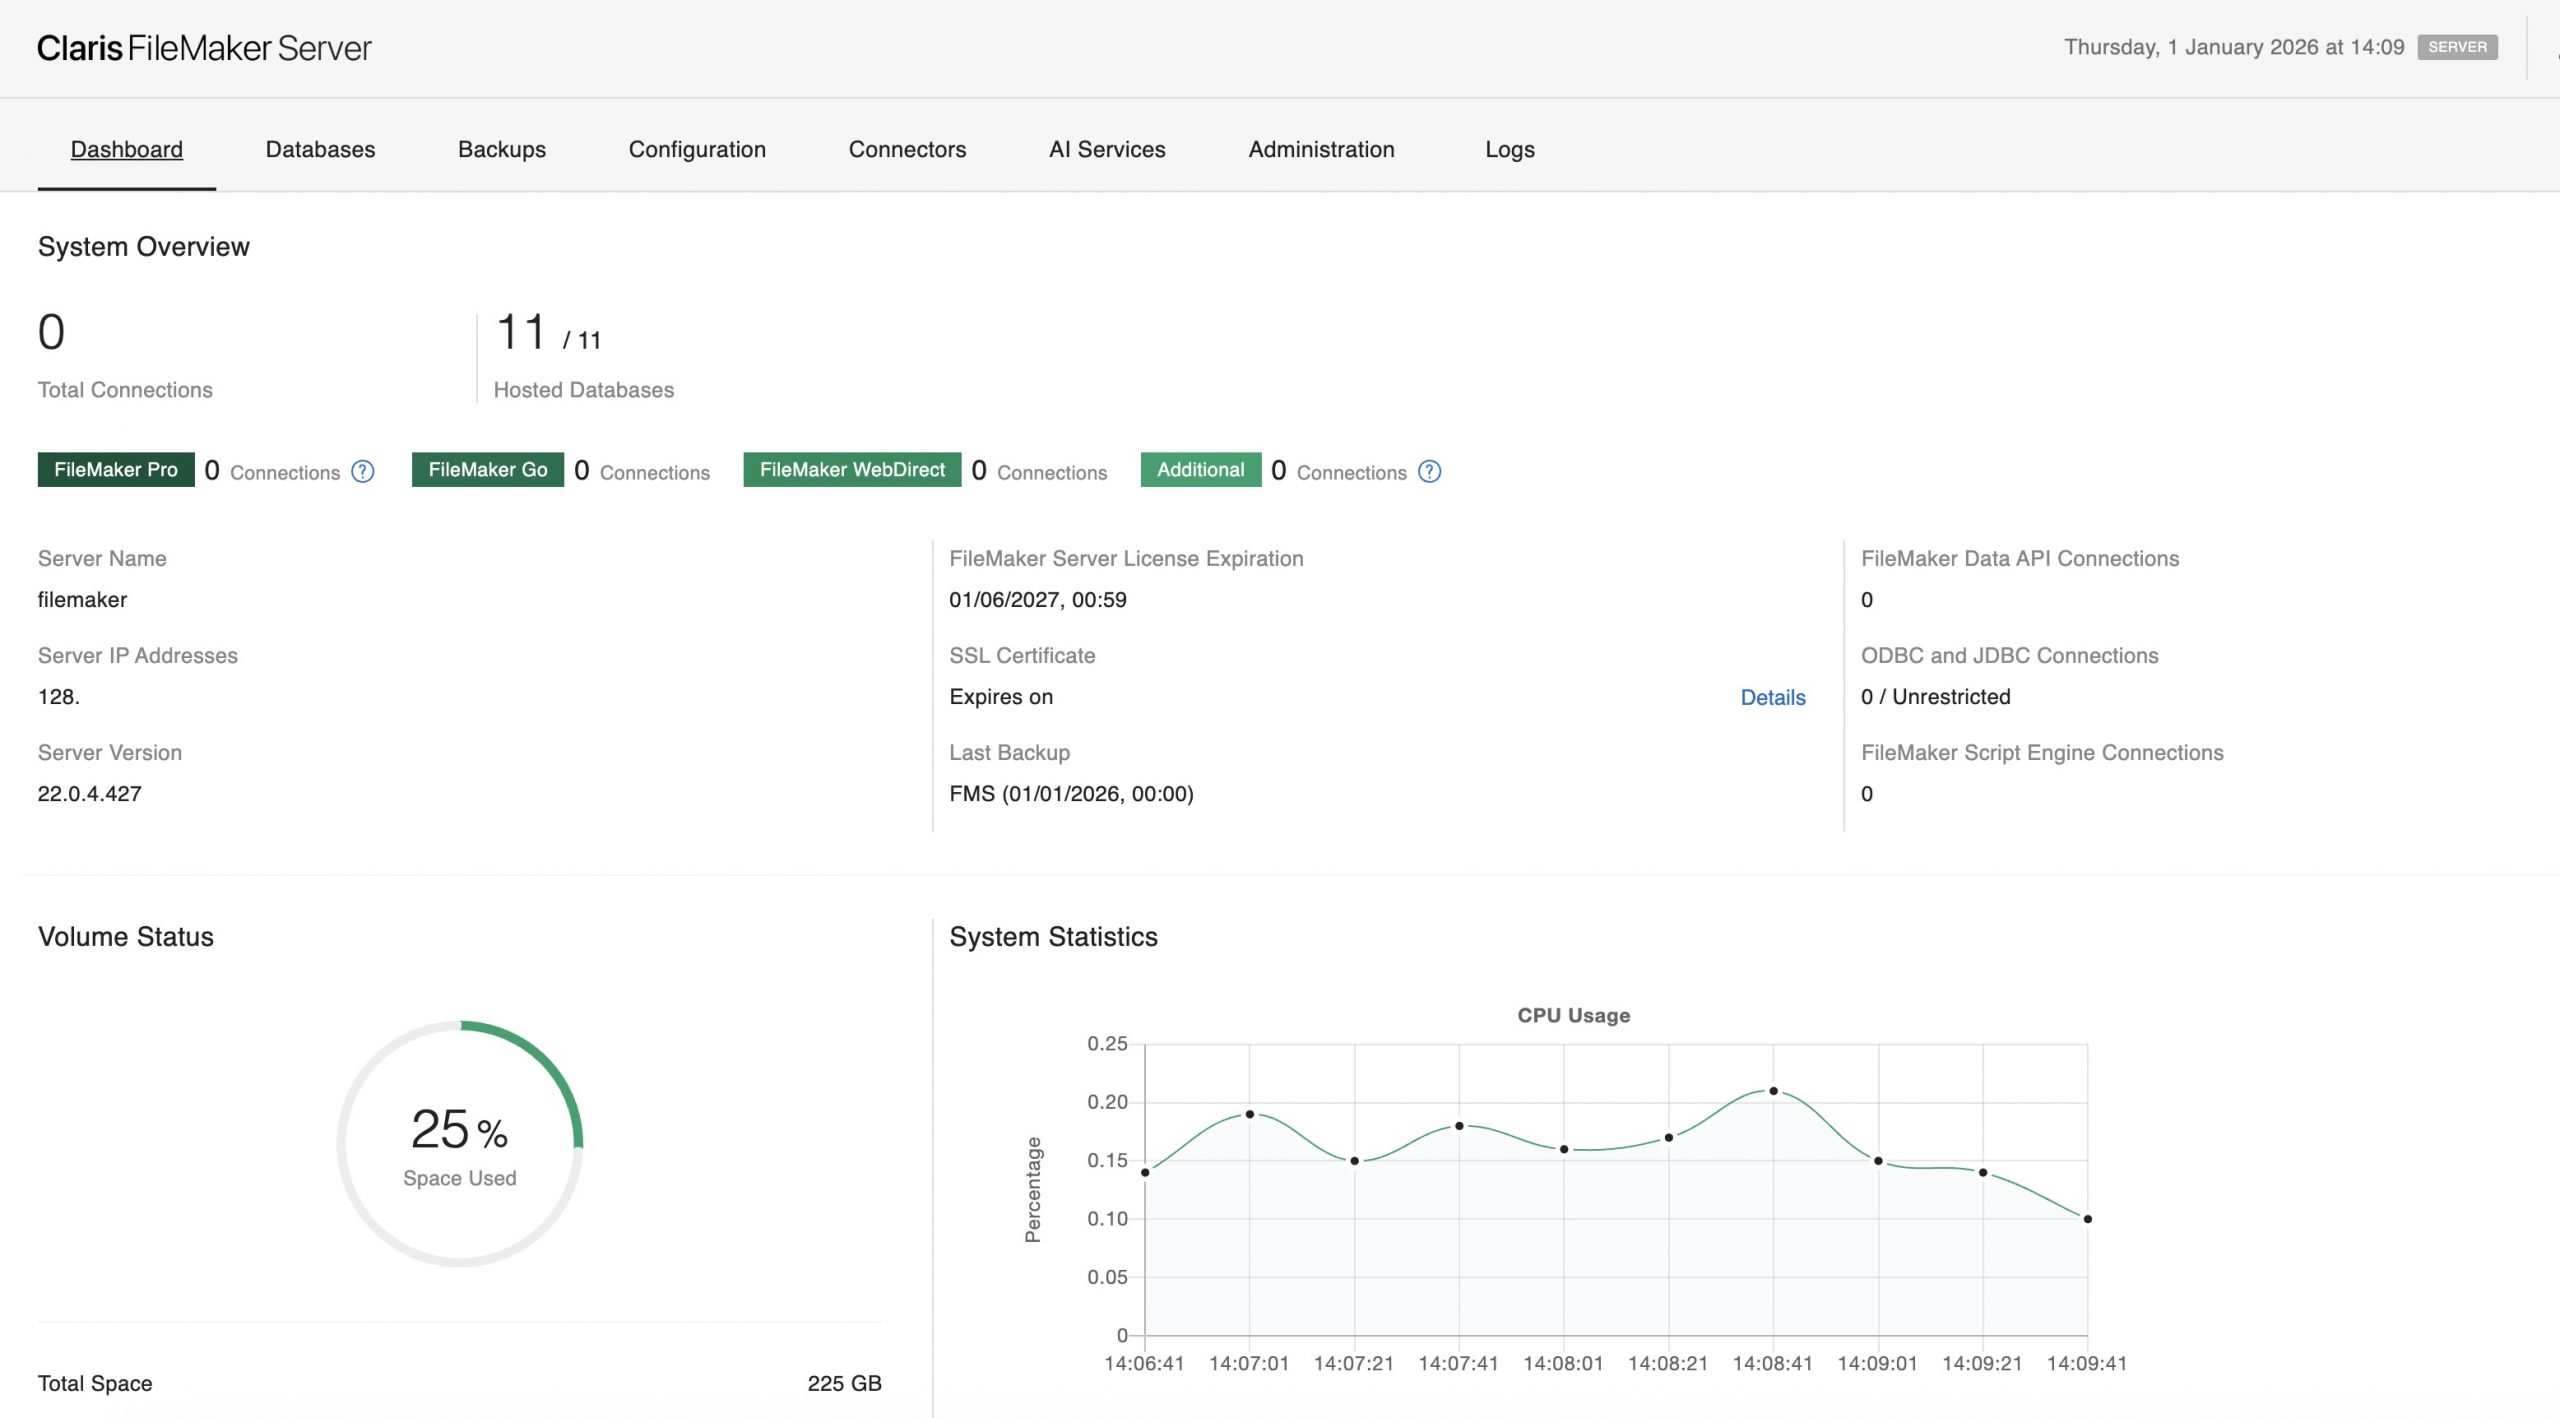Select the FileMaker WebDirect label badge

pyautogui.click(x=852, y=470)
